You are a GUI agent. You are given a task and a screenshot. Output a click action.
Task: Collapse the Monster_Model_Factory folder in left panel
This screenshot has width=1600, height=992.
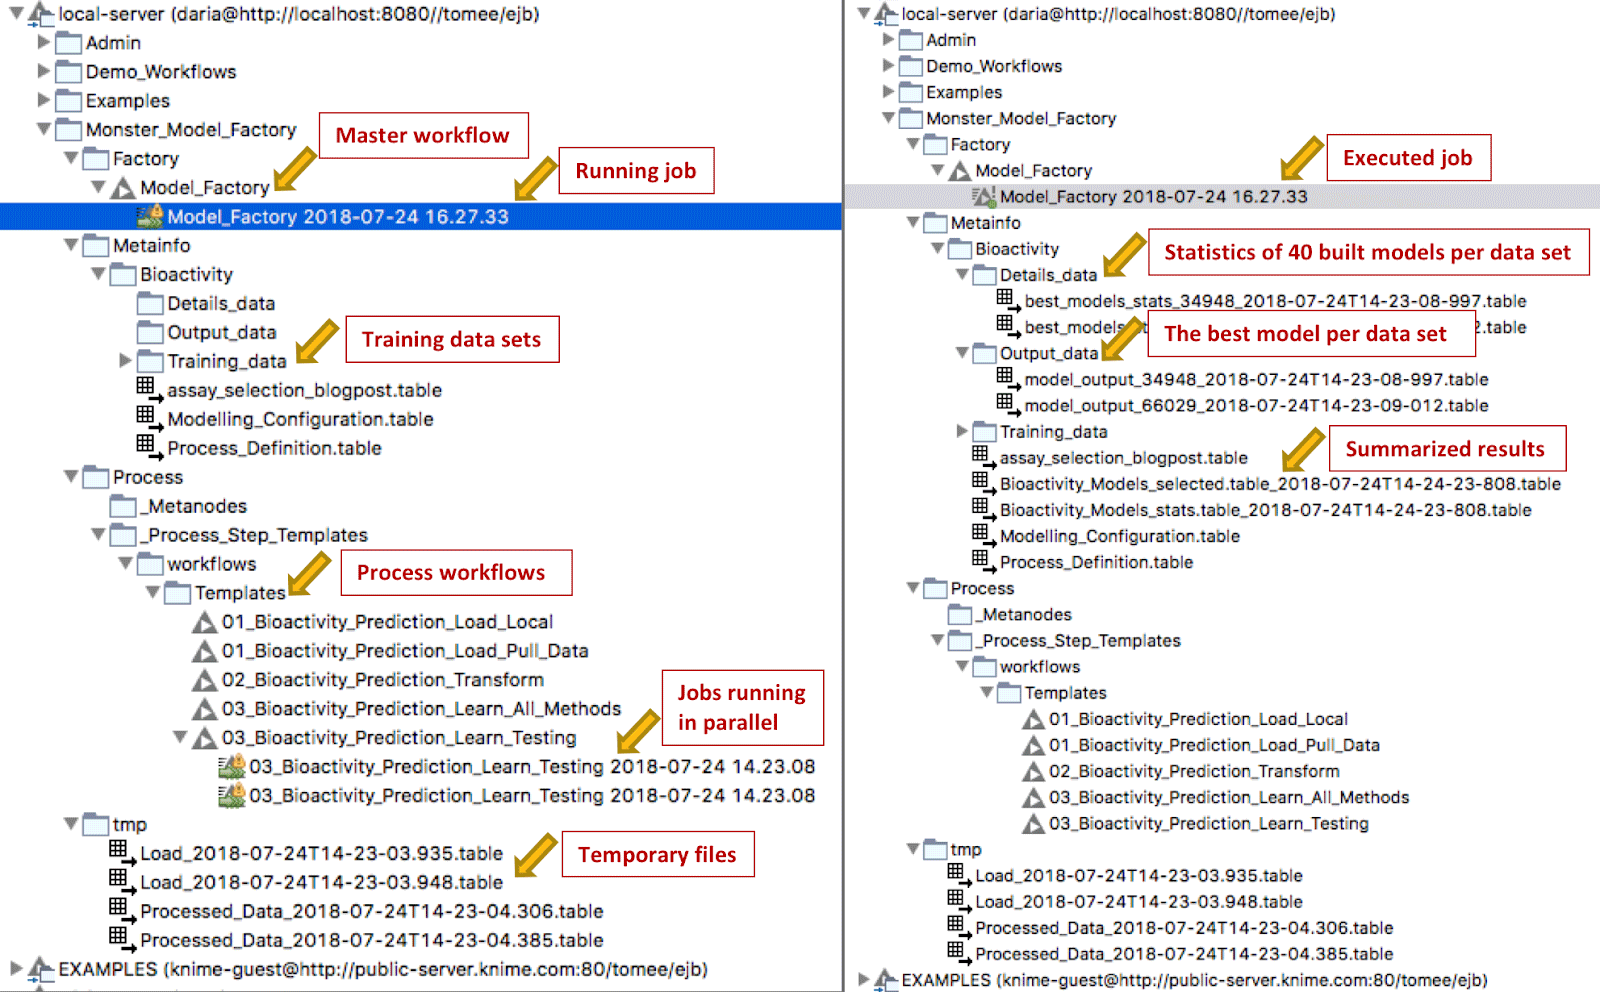pos(44,129)
